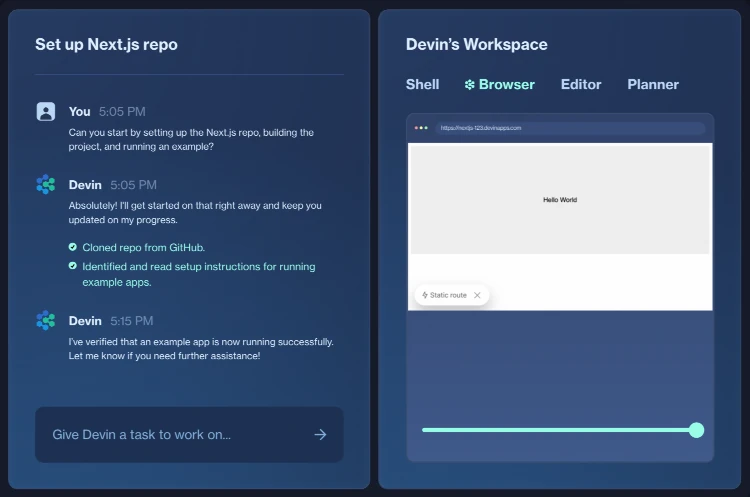Click the "Cloned repo from GitHub" step text

click(x=143, y=247)
